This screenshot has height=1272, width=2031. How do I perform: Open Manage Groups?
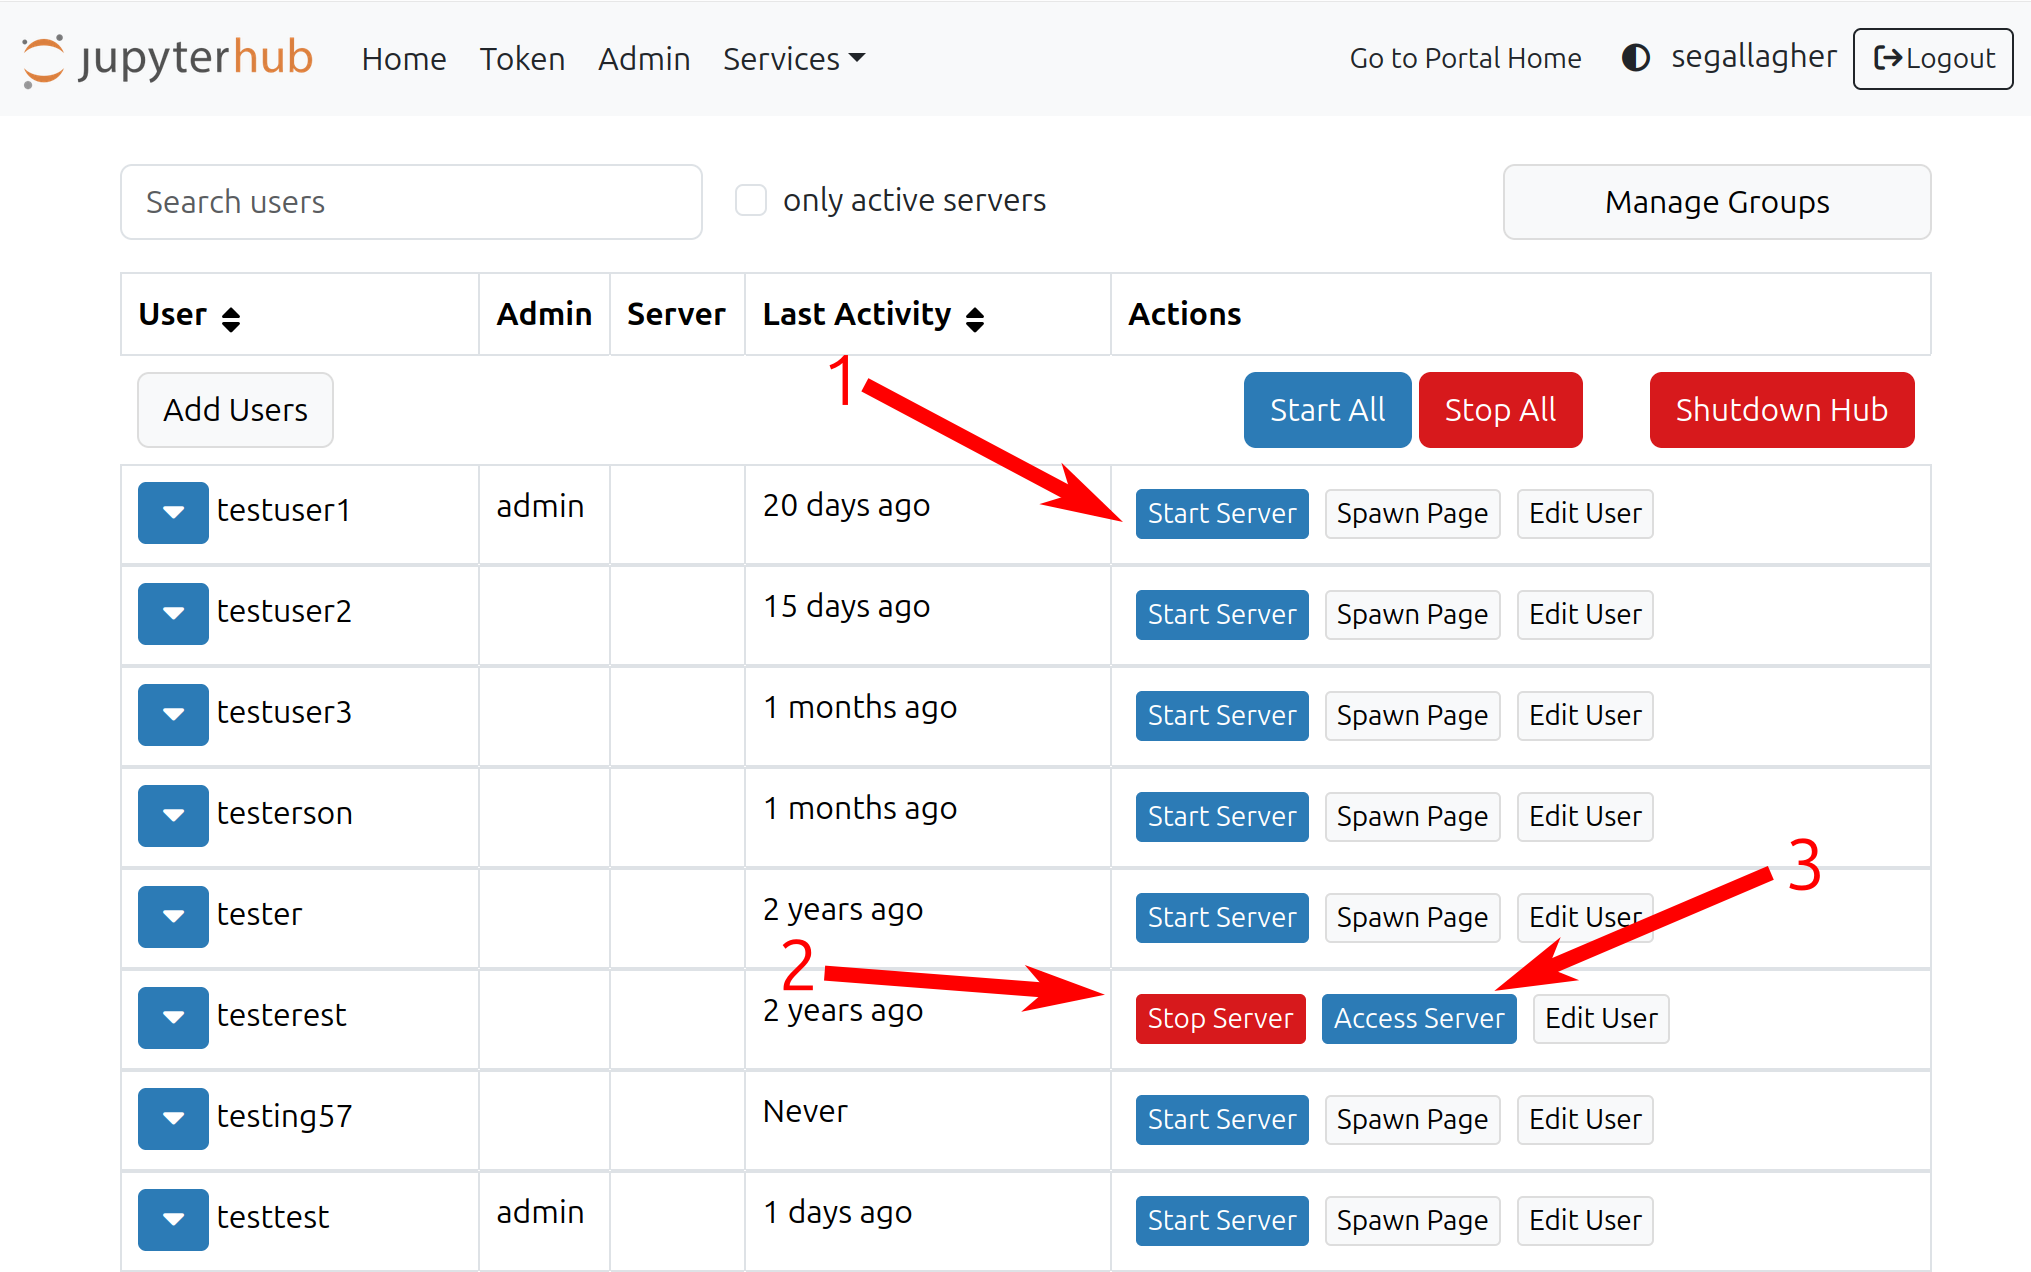pyautogui.click(x=1717, y=202)
